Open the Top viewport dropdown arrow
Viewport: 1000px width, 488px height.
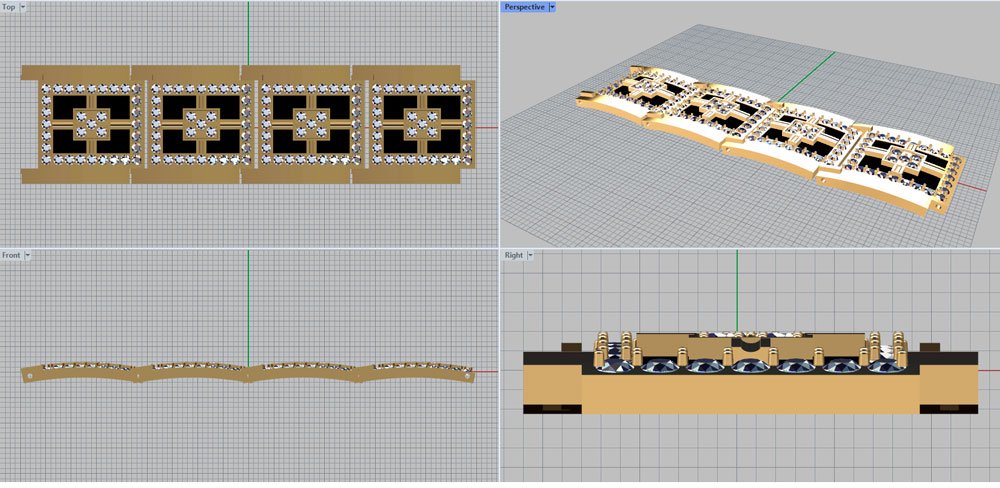(24, 7)
